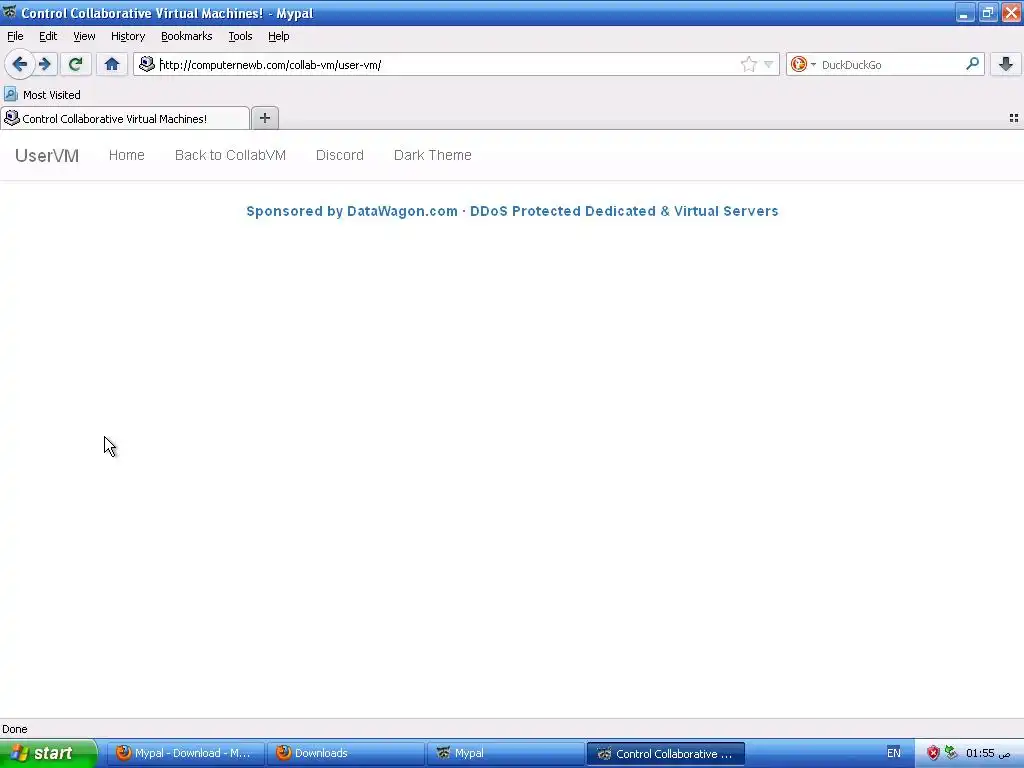
Task: Open the Windows start menu
Action: (x=48, y=753)
